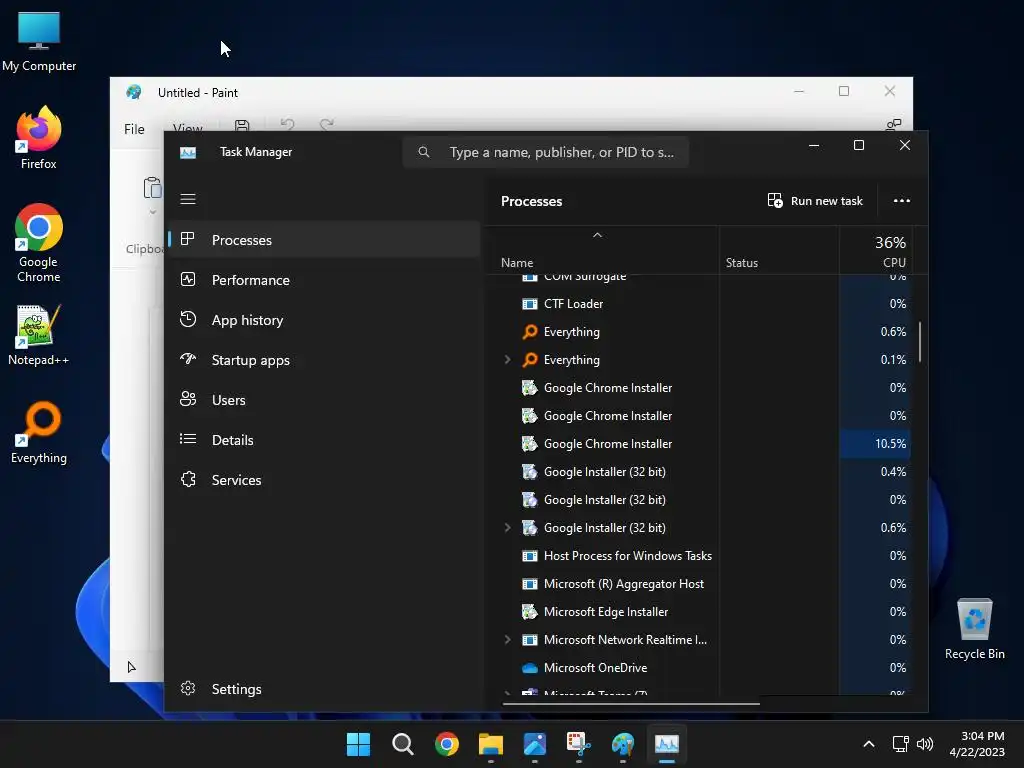Open Snipping Tool from the taskbar

click(579, 744)
